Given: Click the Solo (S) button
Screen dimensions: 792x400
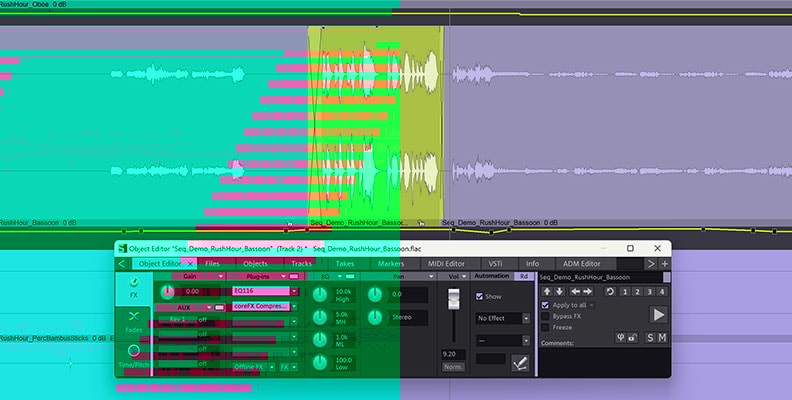Looking at the screenshot, I should 652,338.
